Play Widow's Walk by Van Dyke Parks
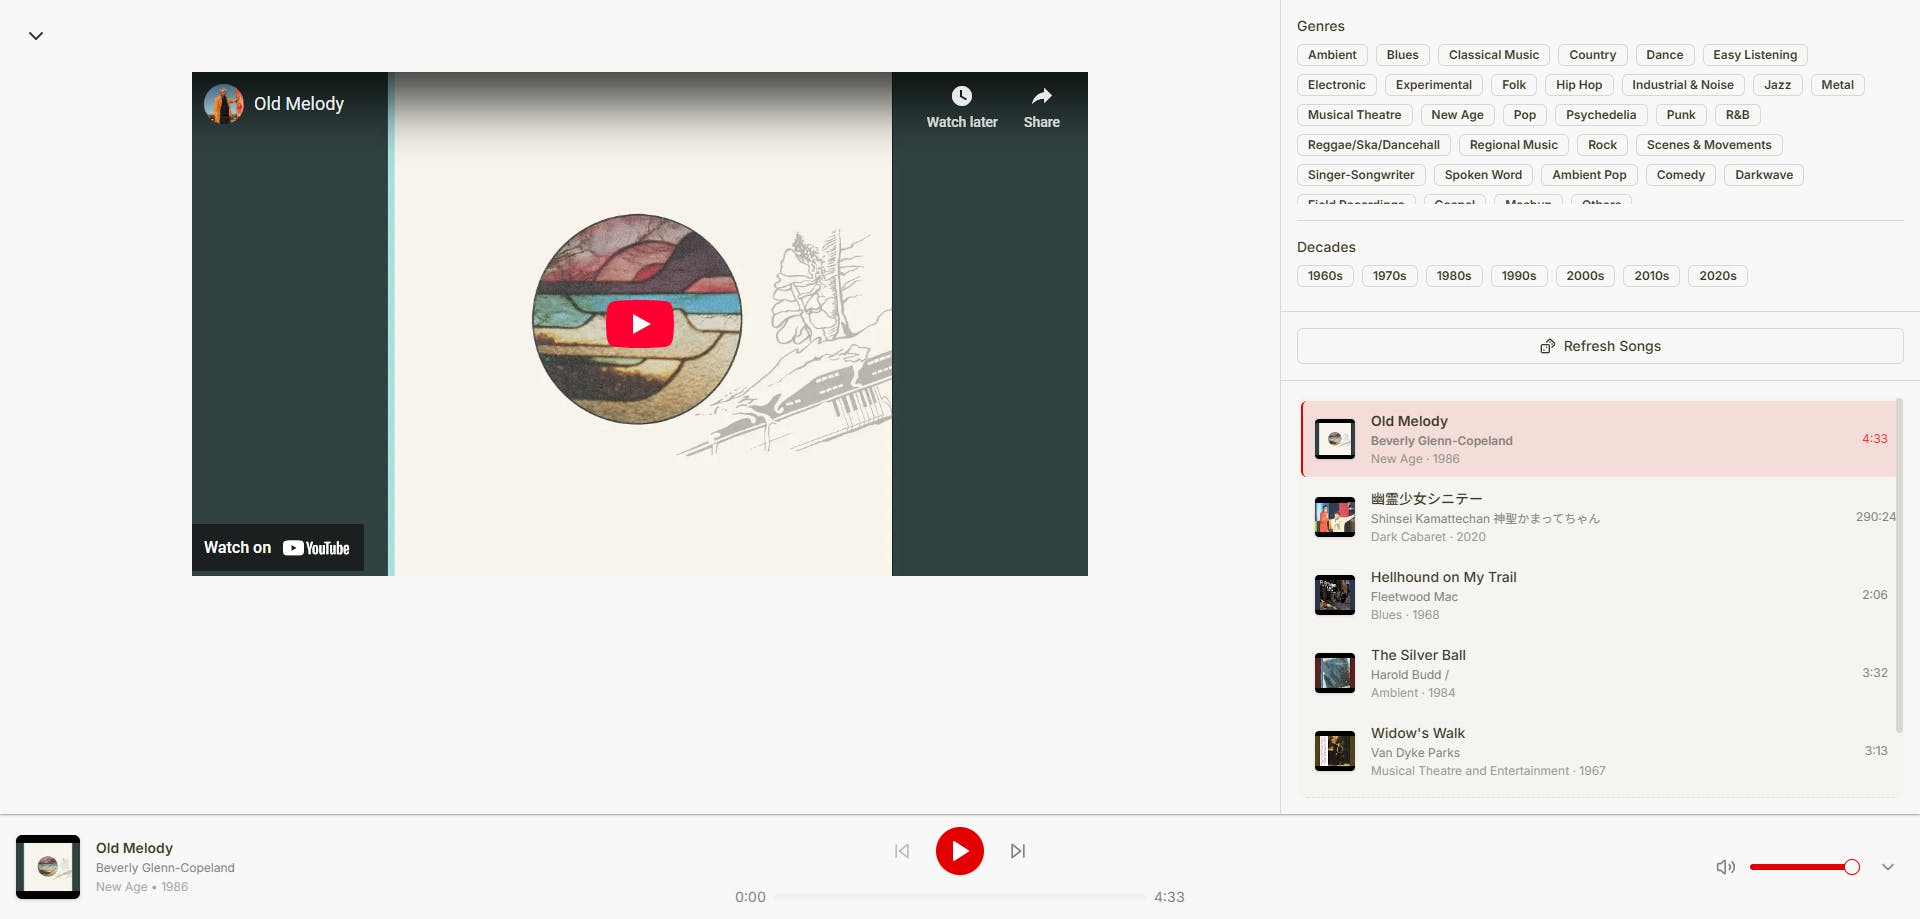1920x919 pixels. click(x=1598, y=751)
